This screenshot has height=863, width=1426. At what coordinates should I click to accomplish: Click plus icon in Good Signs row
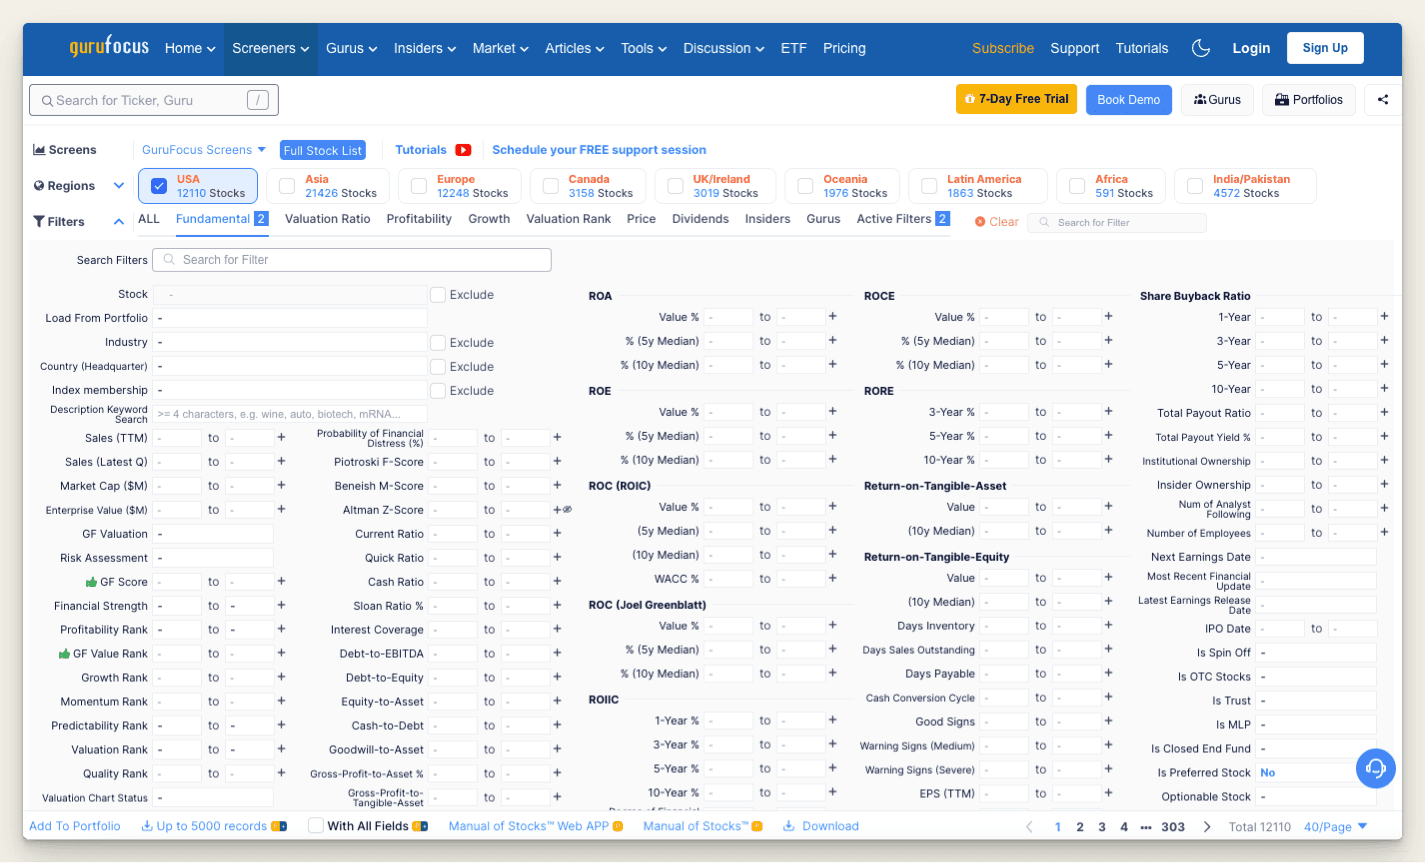(1108, 721)
